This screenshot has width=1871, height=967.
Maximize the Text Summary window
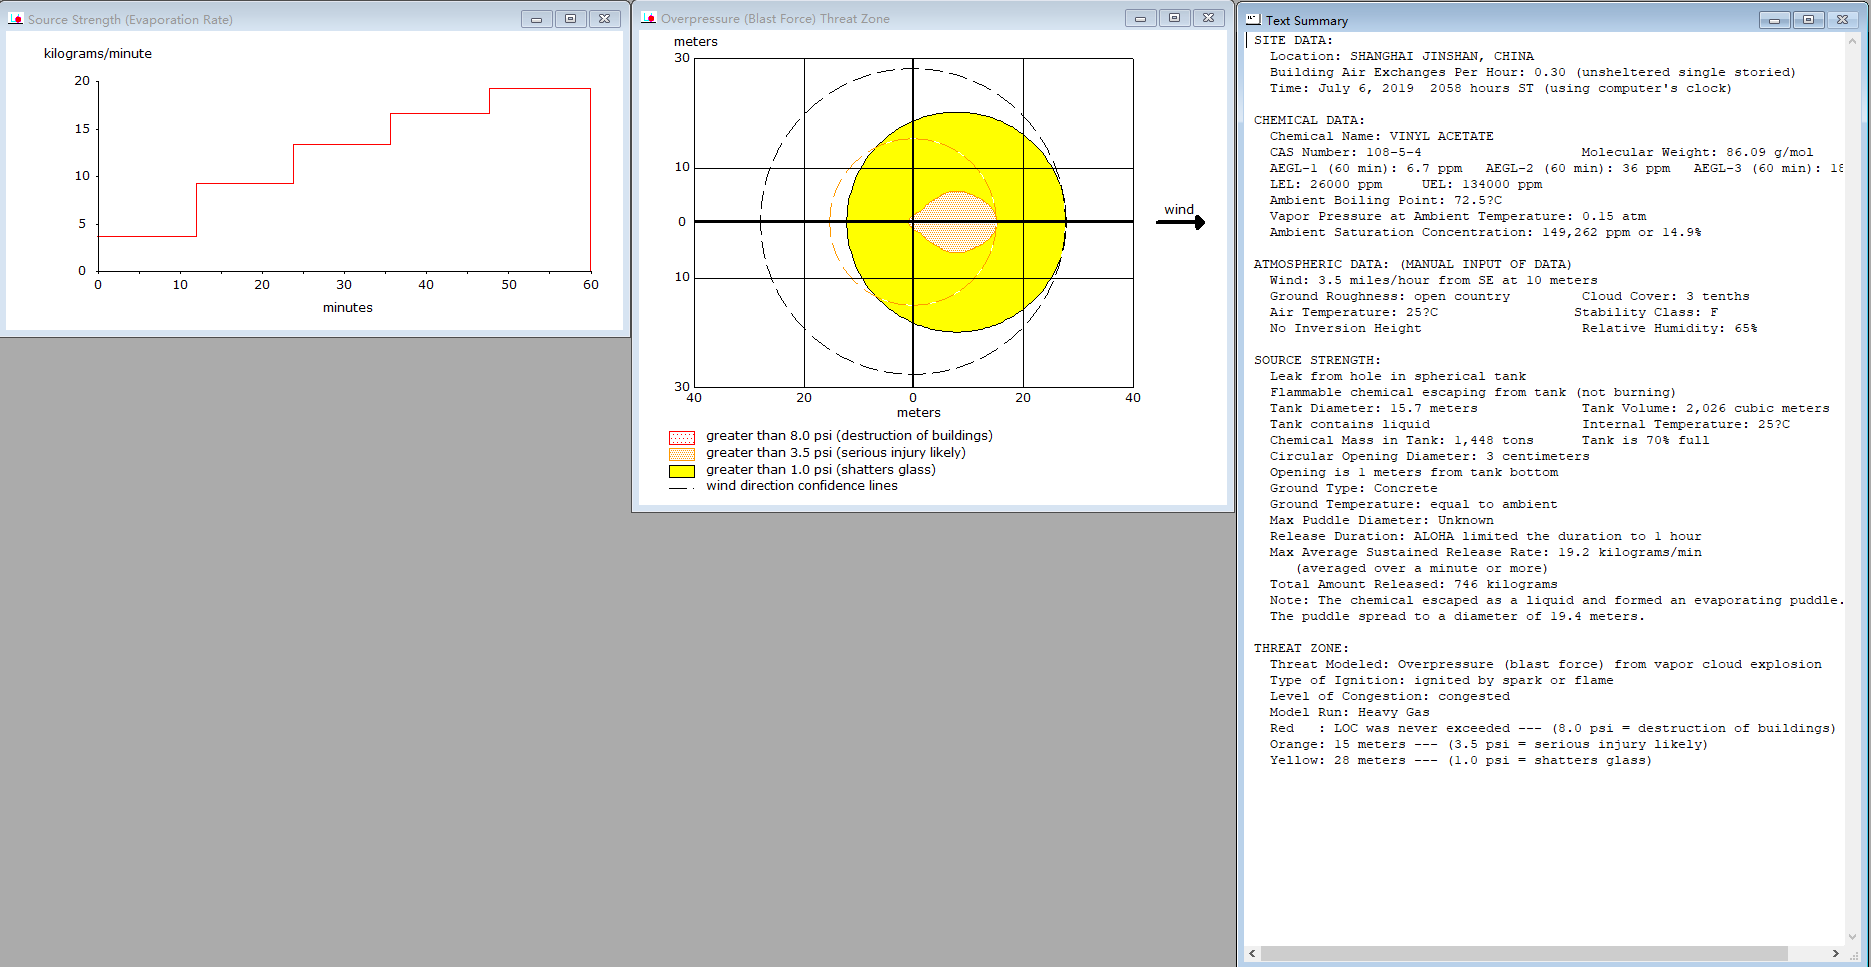1808,20
